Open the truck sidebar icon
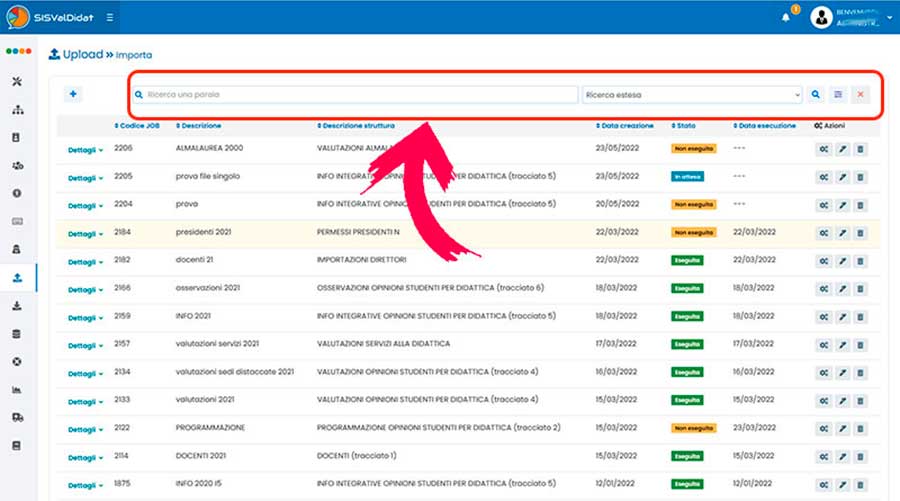The height and width of the screenshot is (501, 900). coord(15,417)
